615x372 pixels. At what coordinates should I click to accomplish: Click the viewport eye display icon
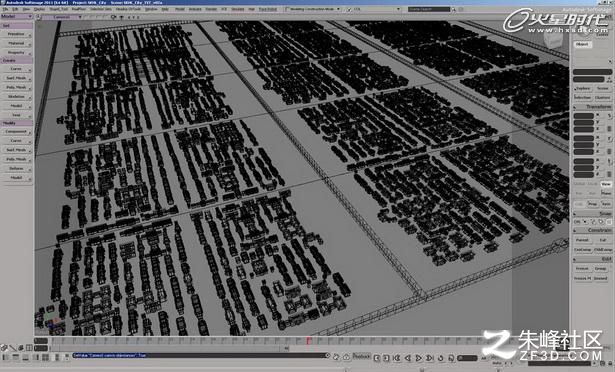point(113,17)
